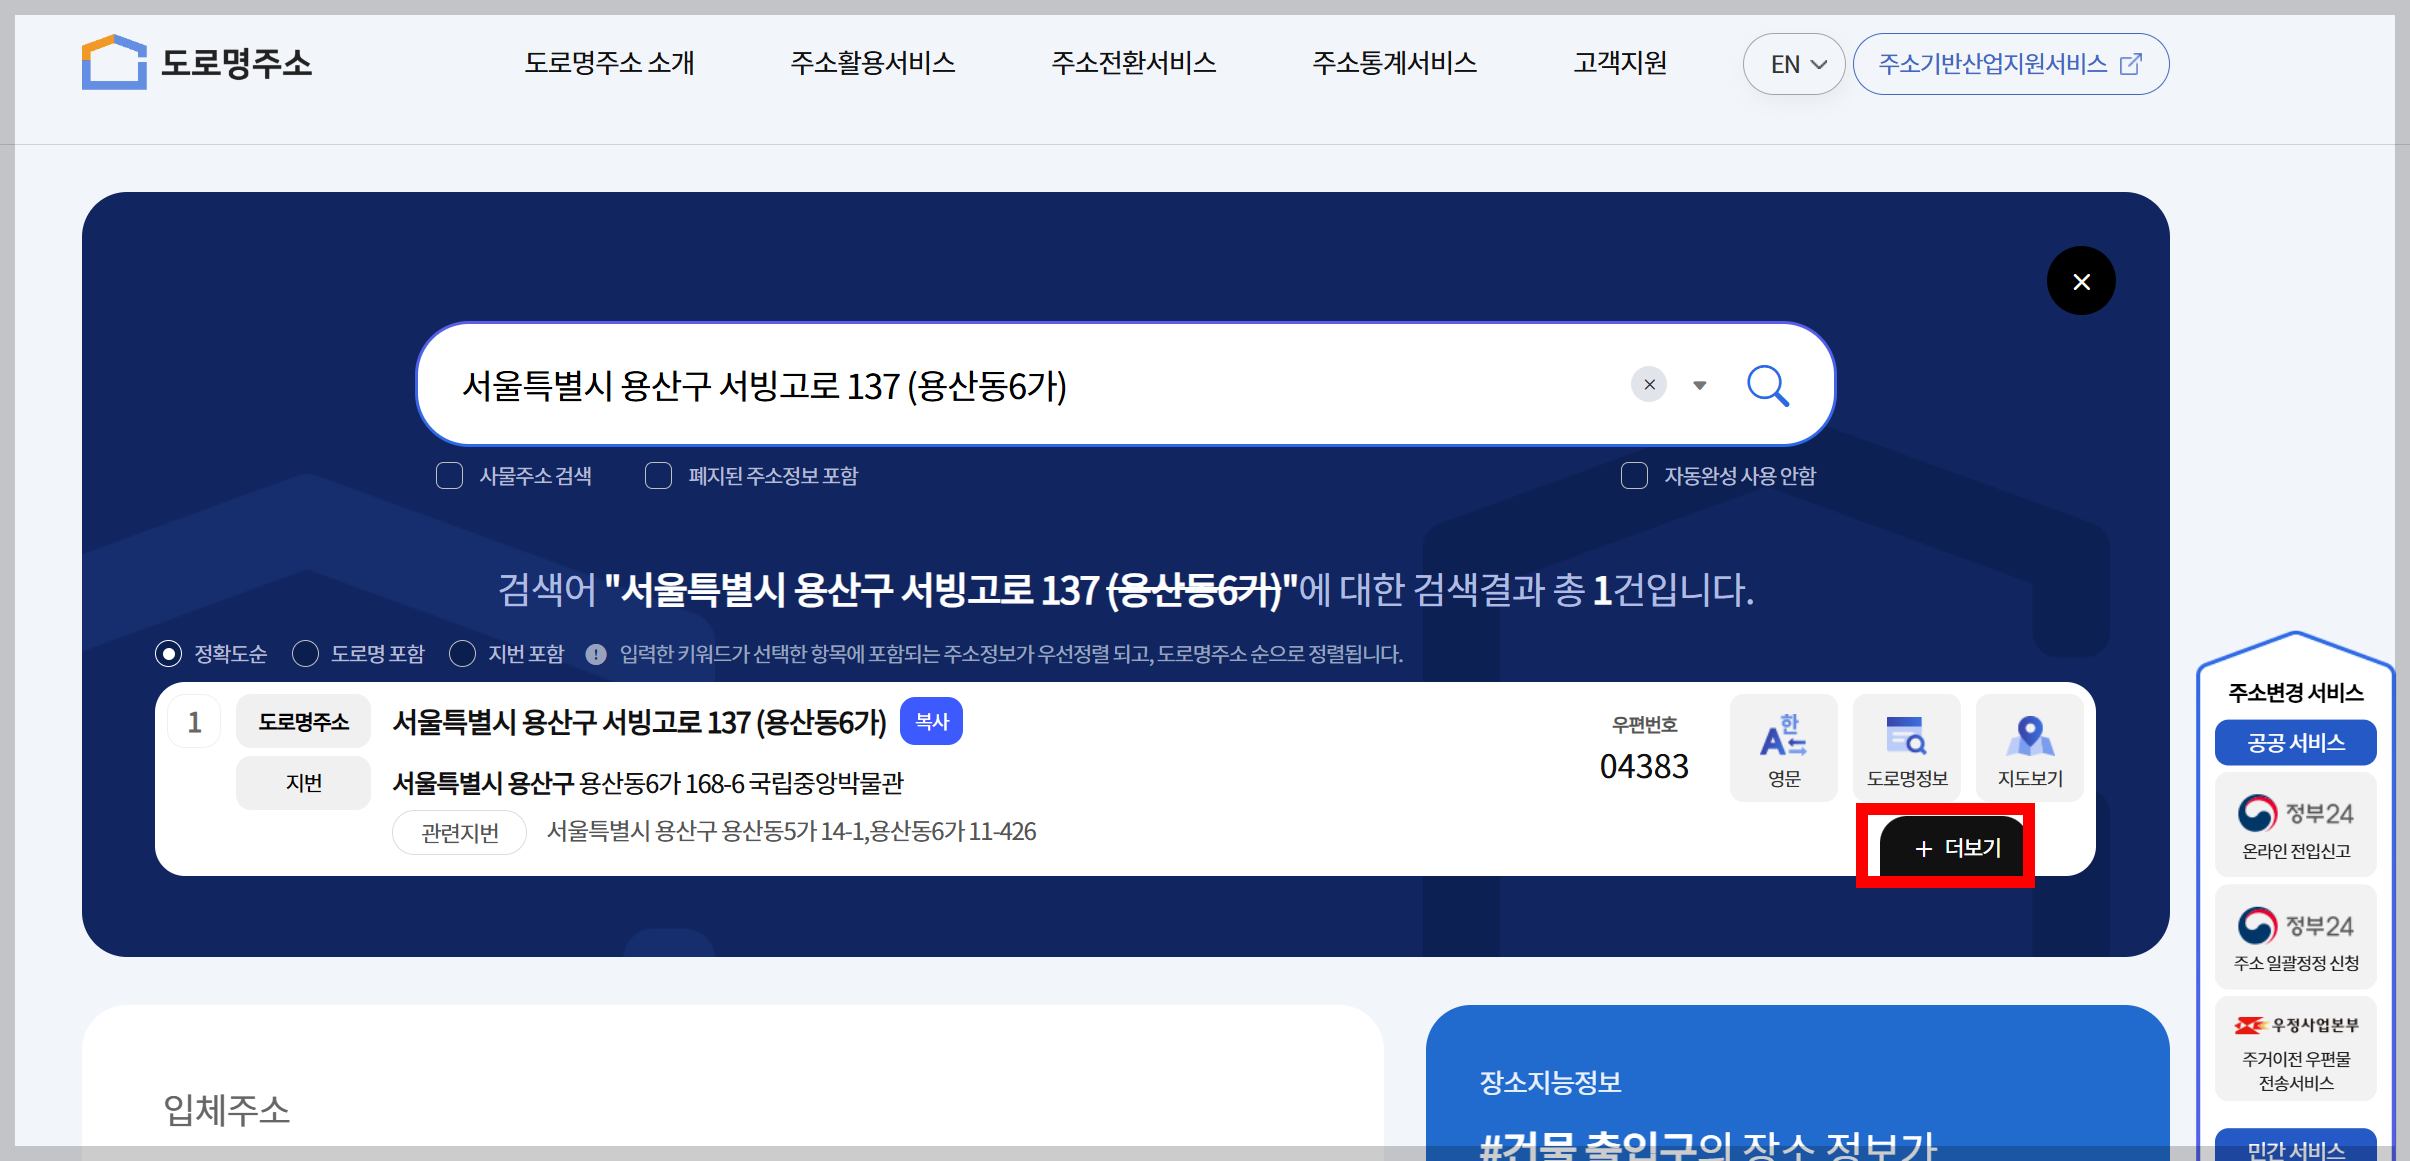The height and width of the screenshot is (1161, 2410).
Task: Open the 영문 English address icon
Action: click(x=1783, y=748)
